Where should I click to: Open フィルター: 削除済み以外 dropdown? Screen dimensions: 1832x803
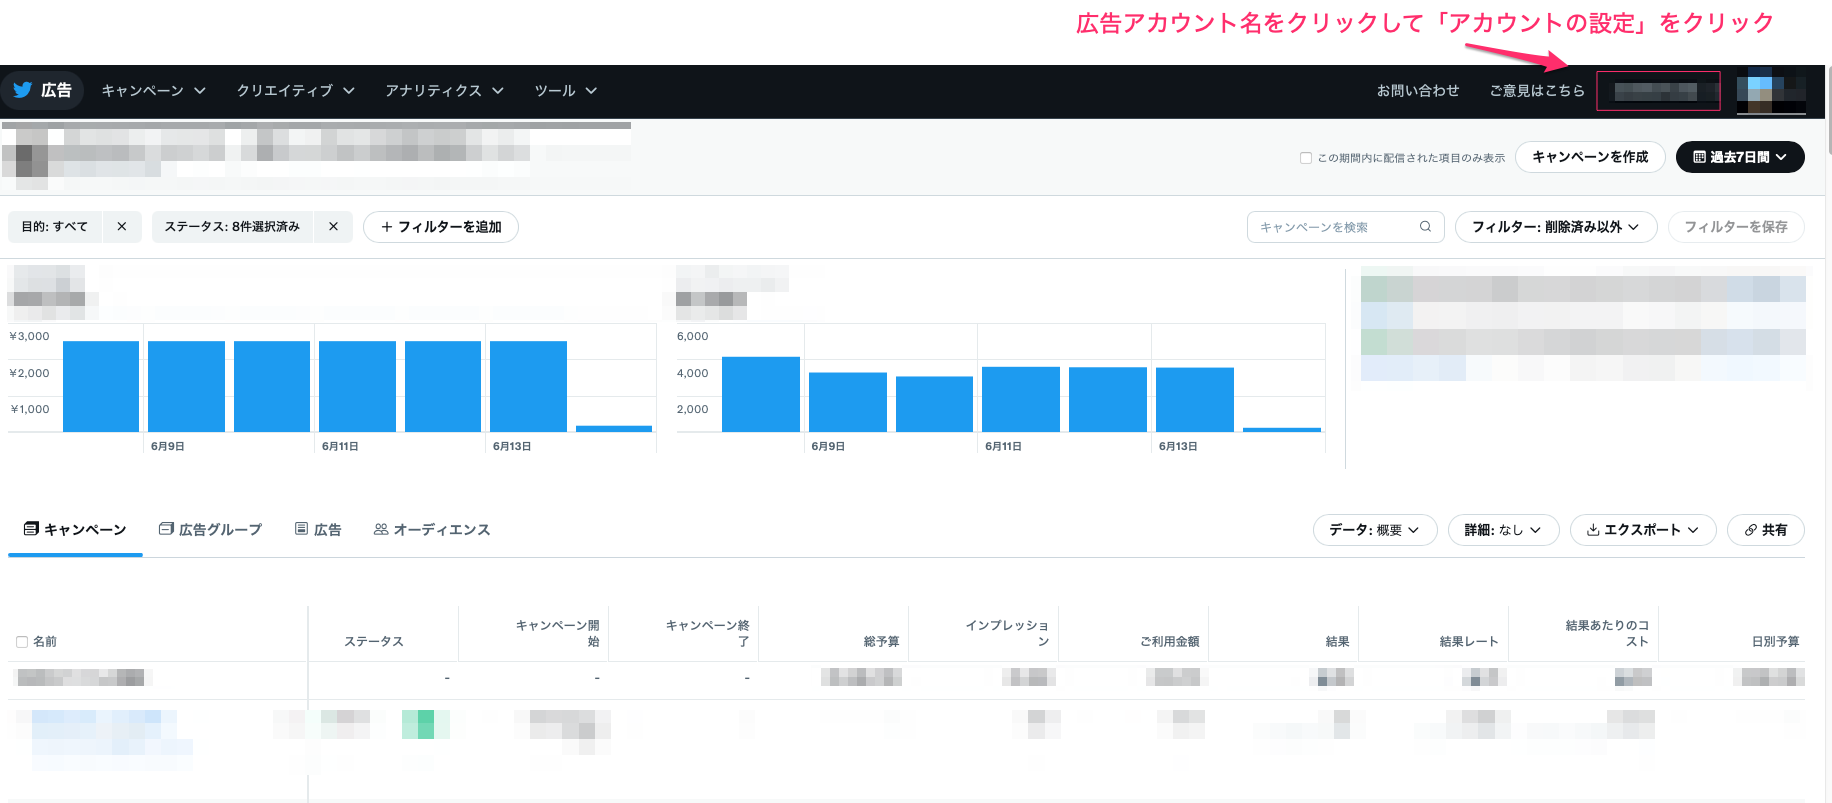click(x=1556, y=227)
